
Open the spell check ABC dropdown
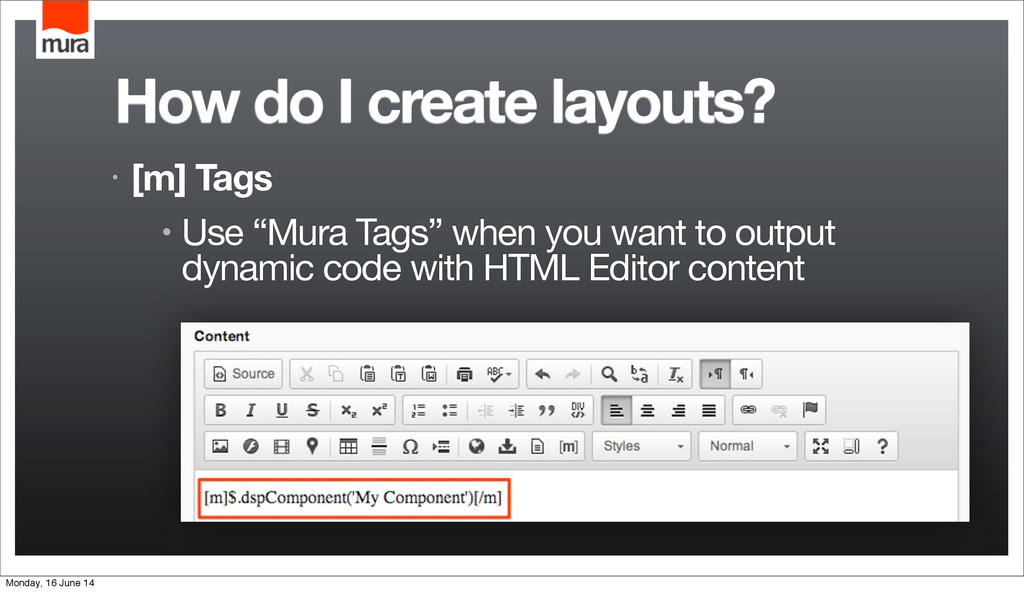[499, 374]
